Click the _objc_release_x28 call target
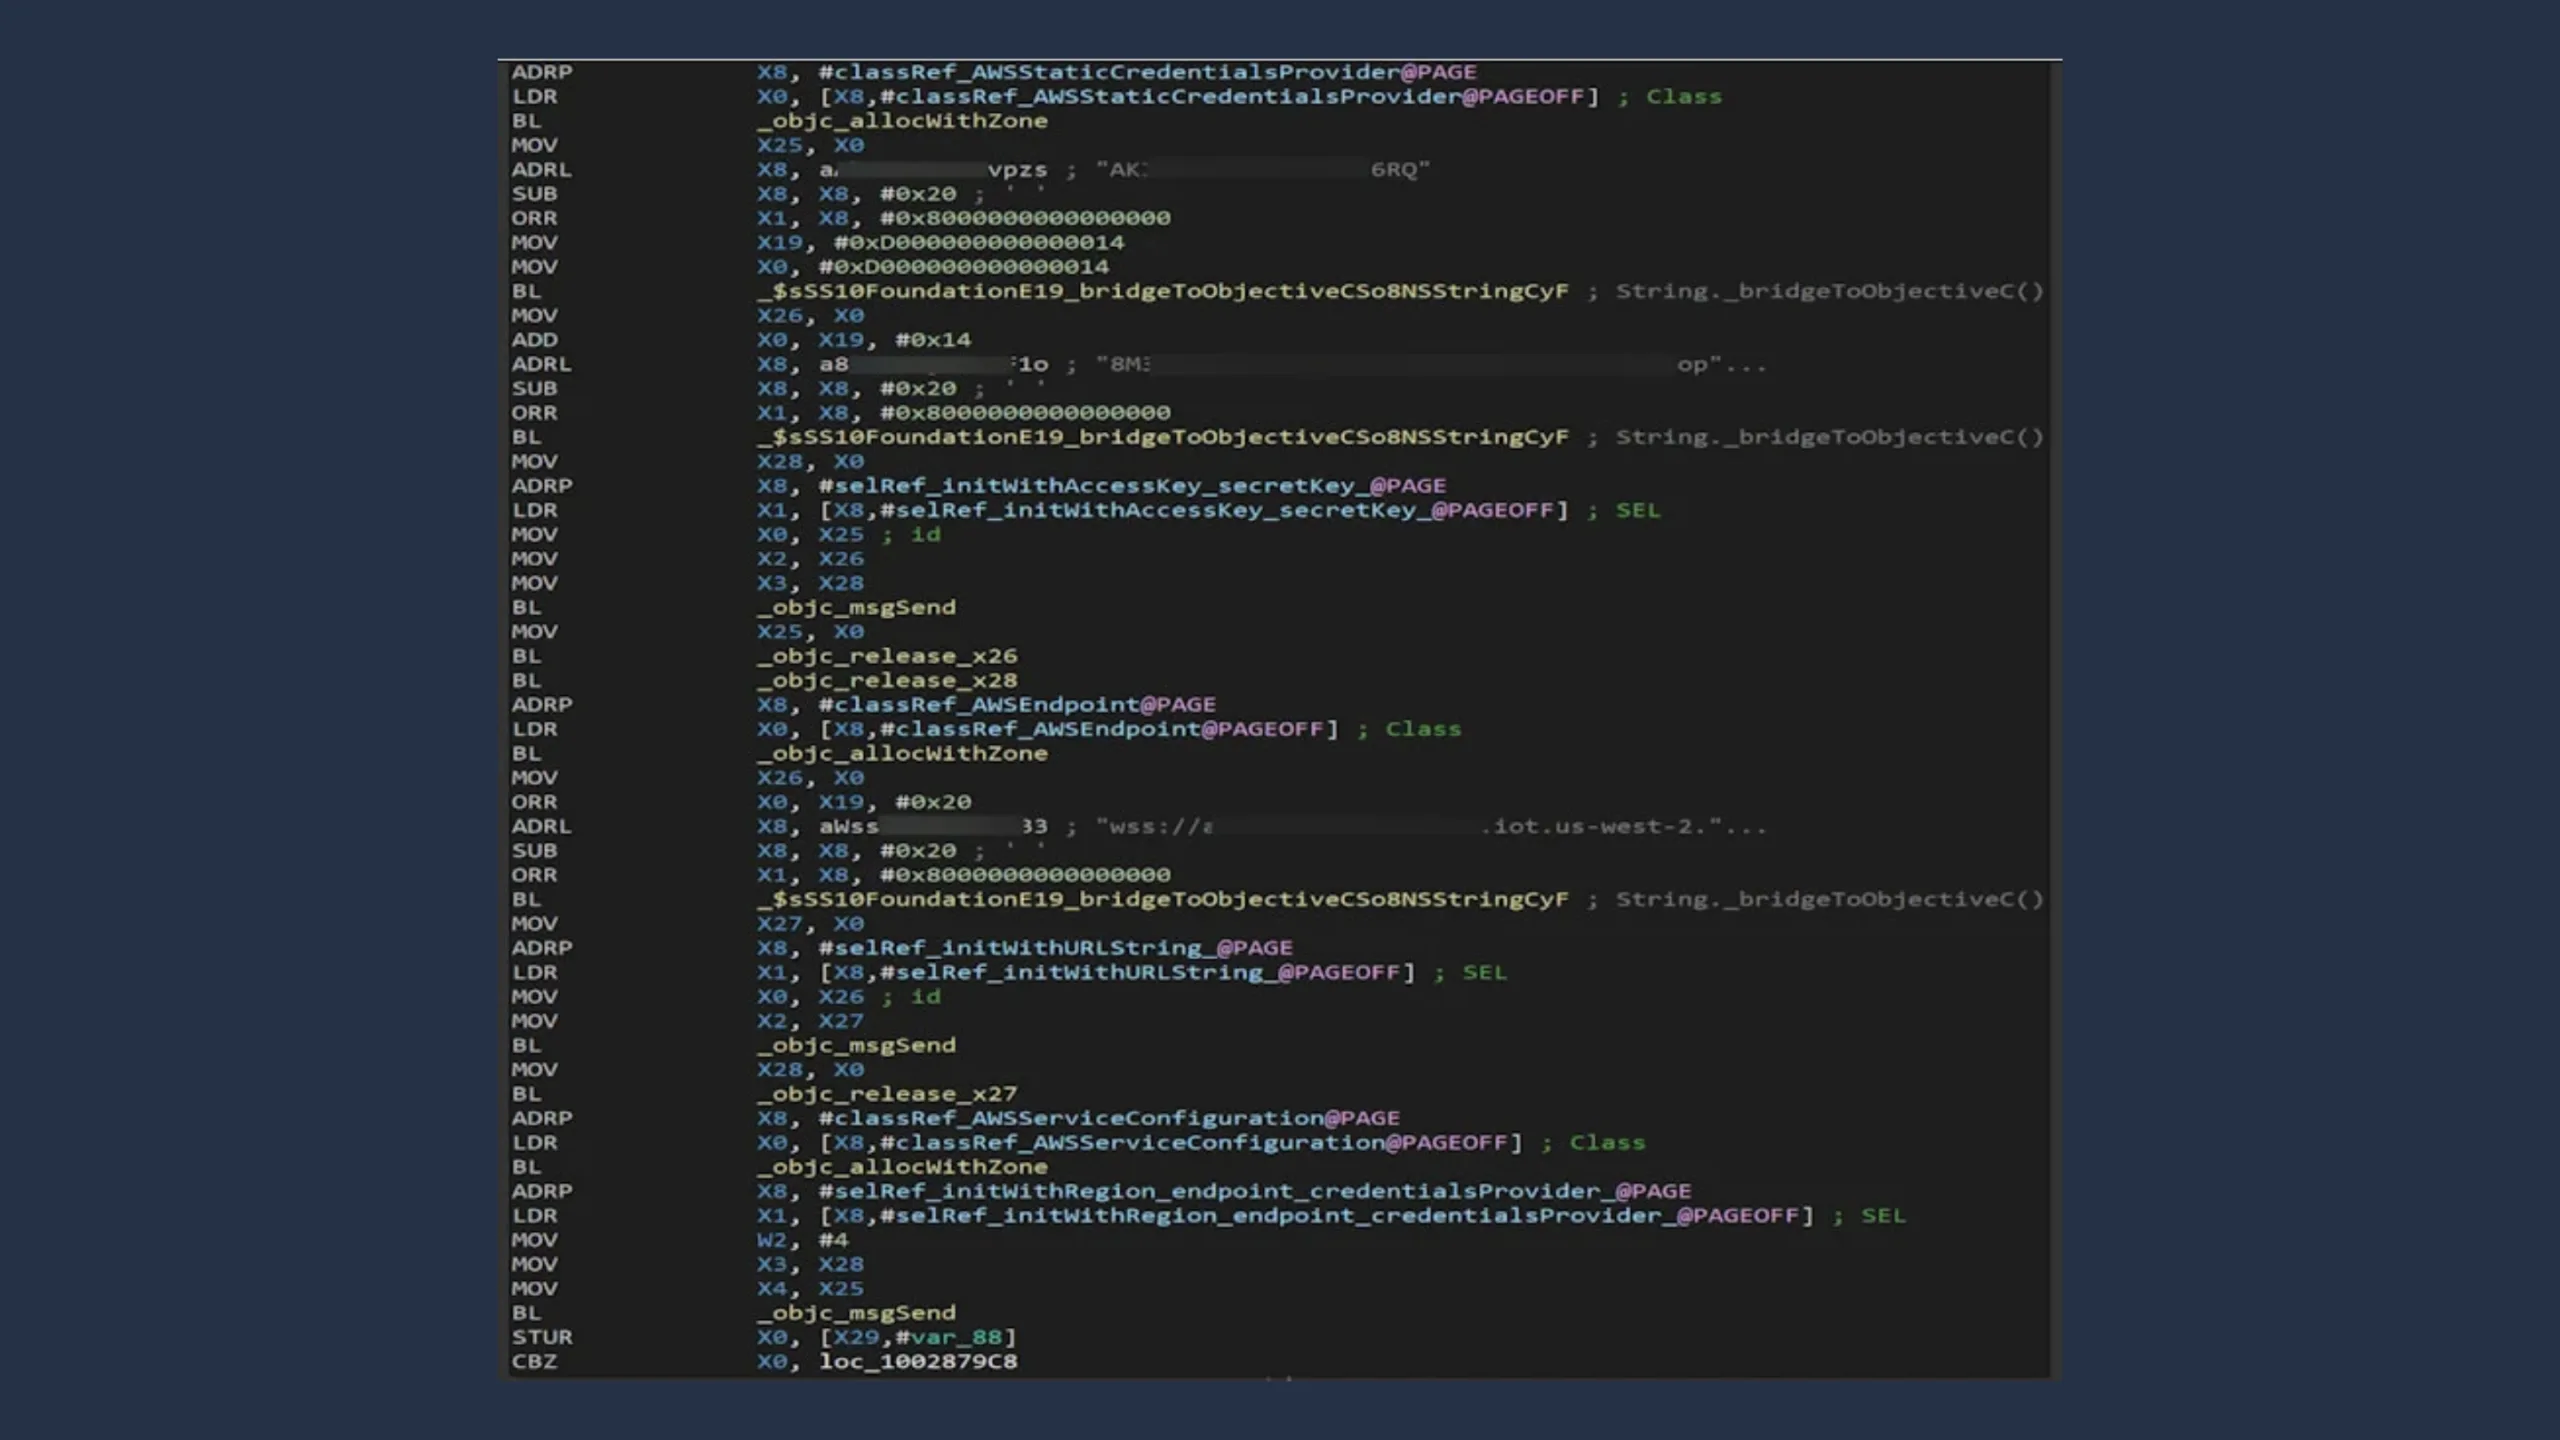Image resolution: width=2560 pixels, height=1440 pixels. (x=887, y=681)
